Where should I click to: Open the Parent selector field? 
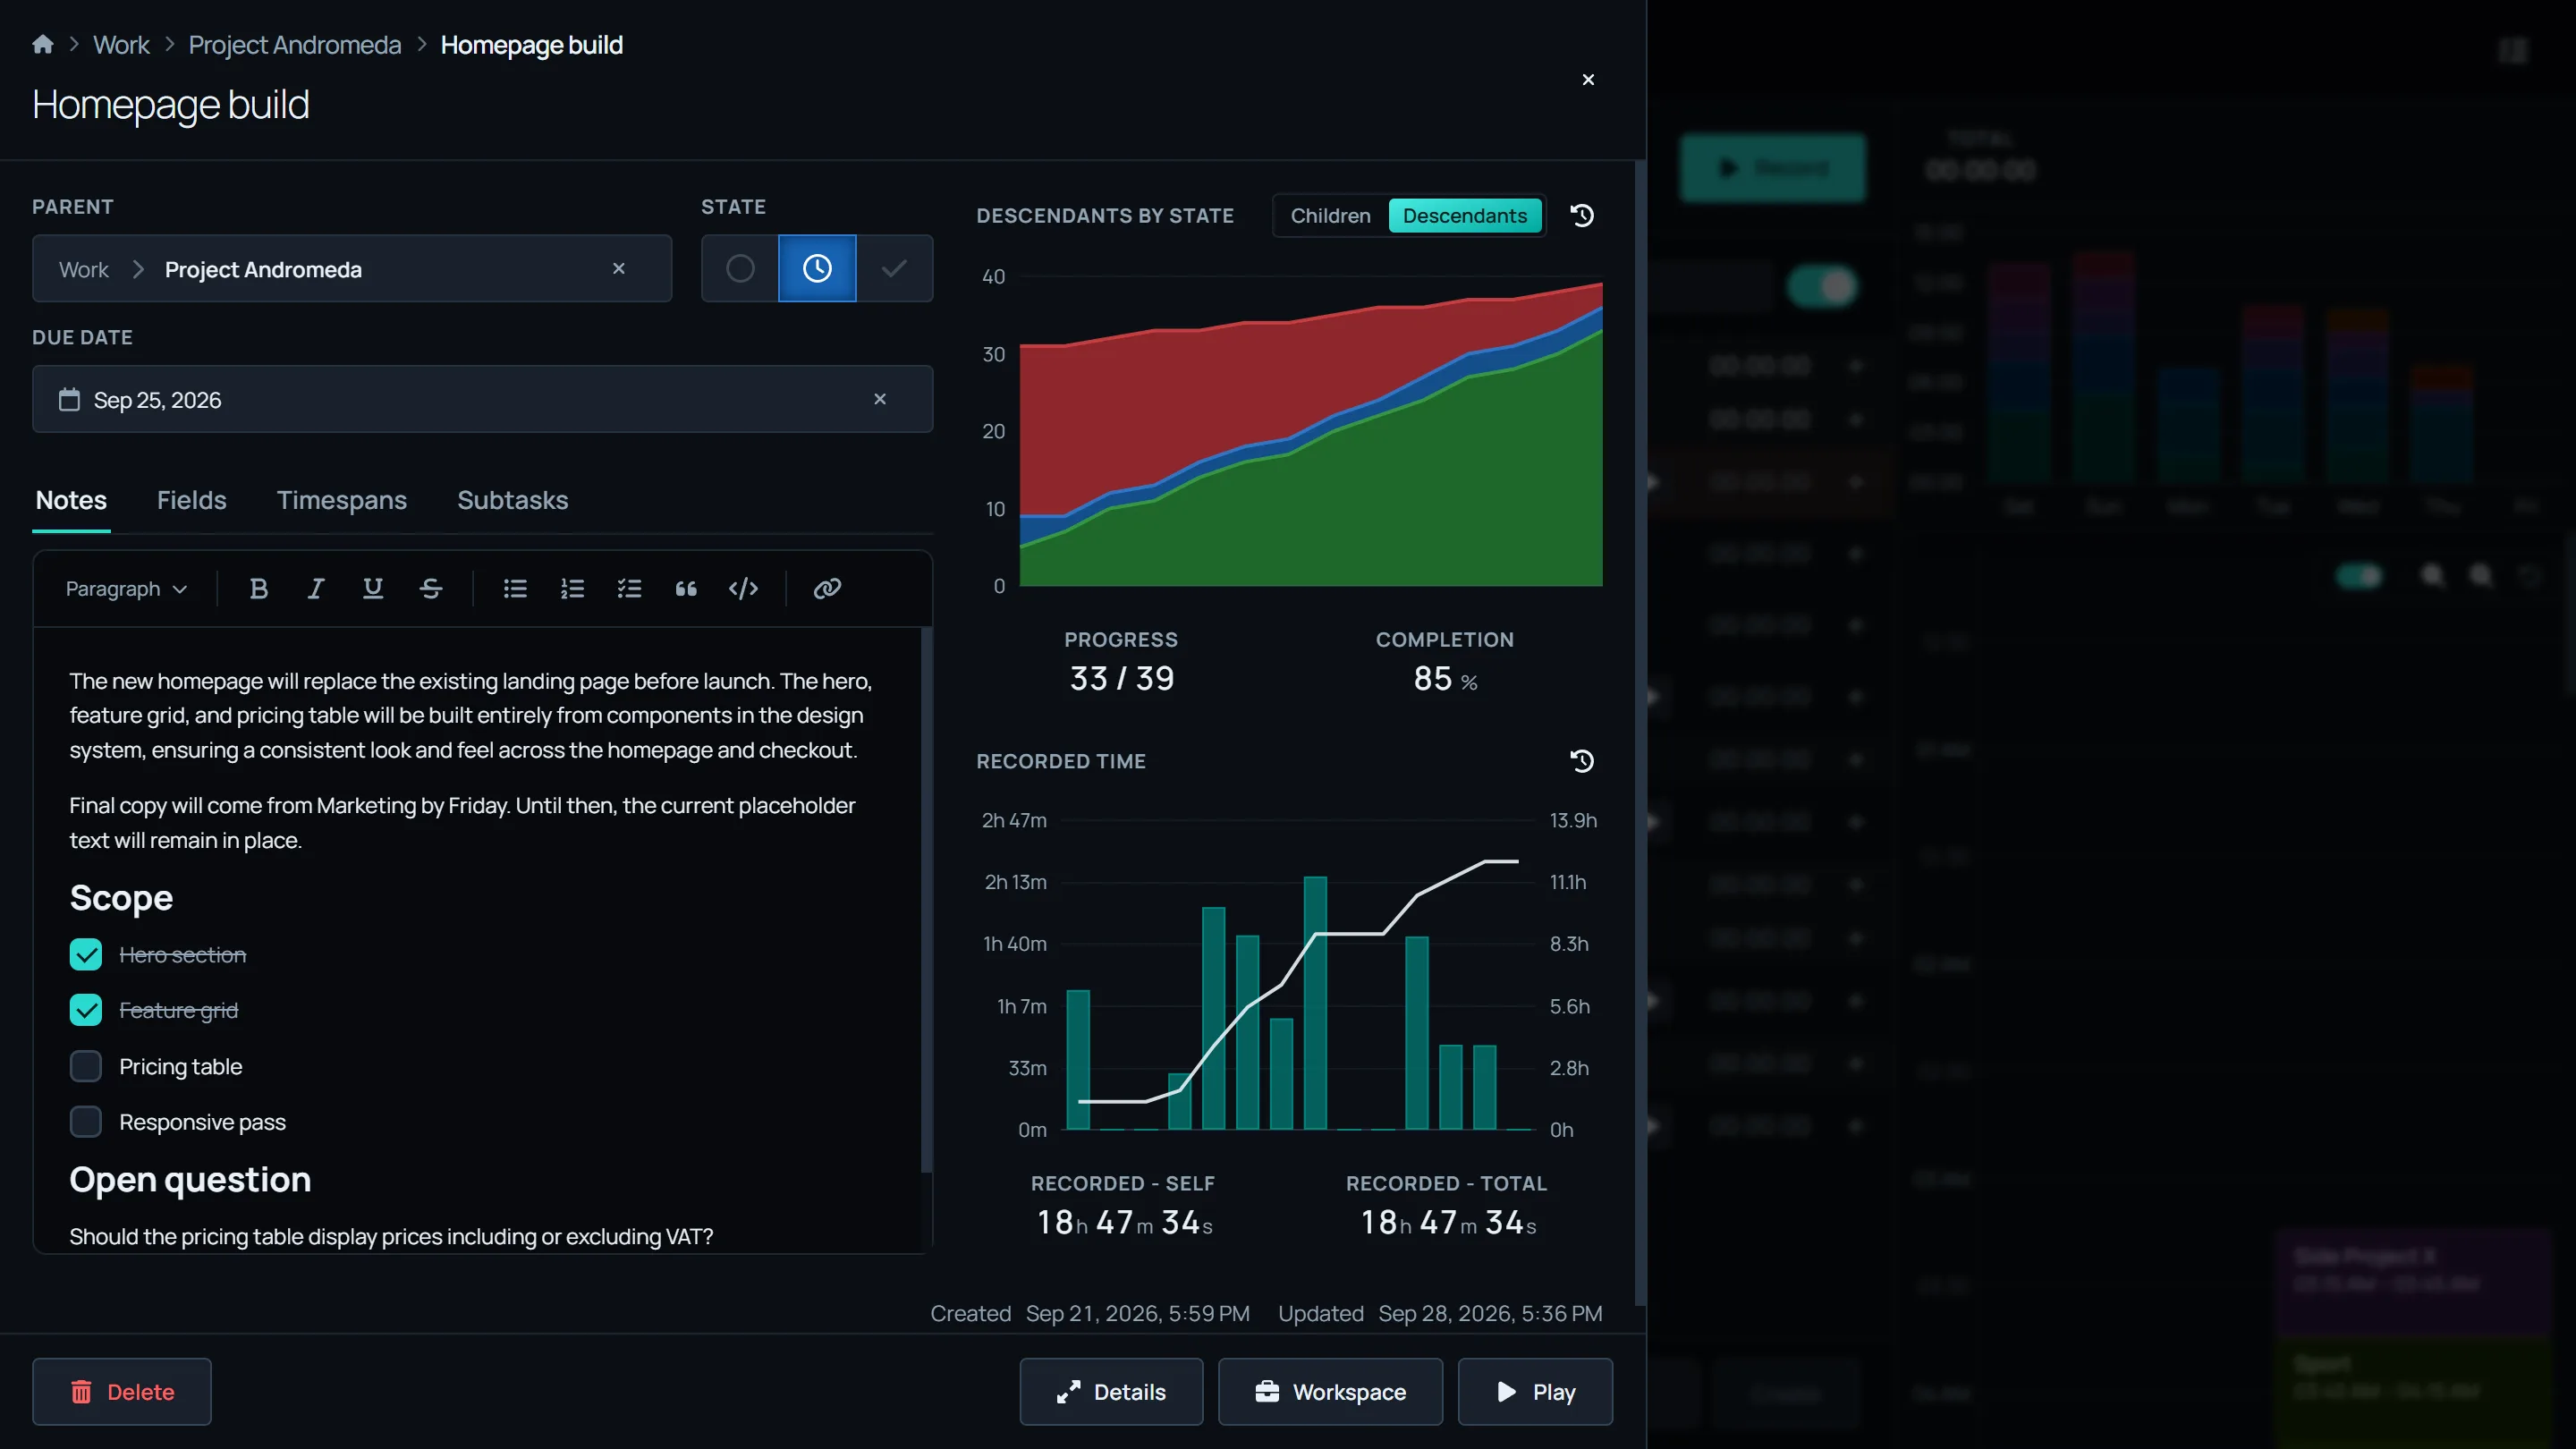click(x=352, y=268)
